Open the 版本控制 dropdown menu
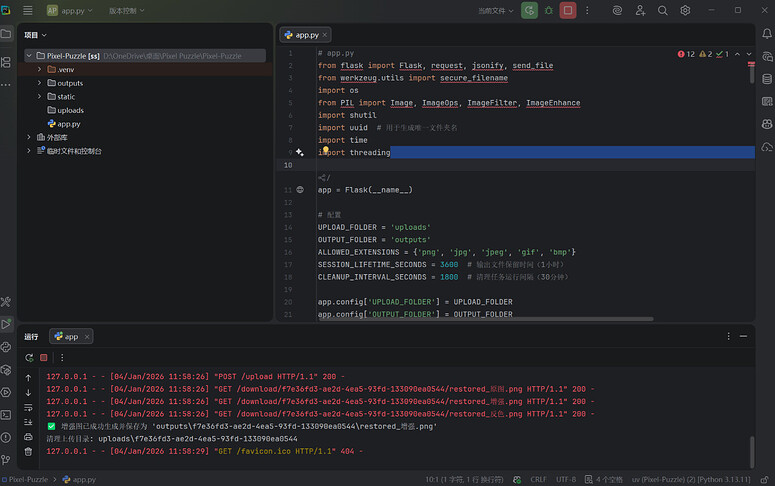Screen dimensions: 775x486 (126, 10)
